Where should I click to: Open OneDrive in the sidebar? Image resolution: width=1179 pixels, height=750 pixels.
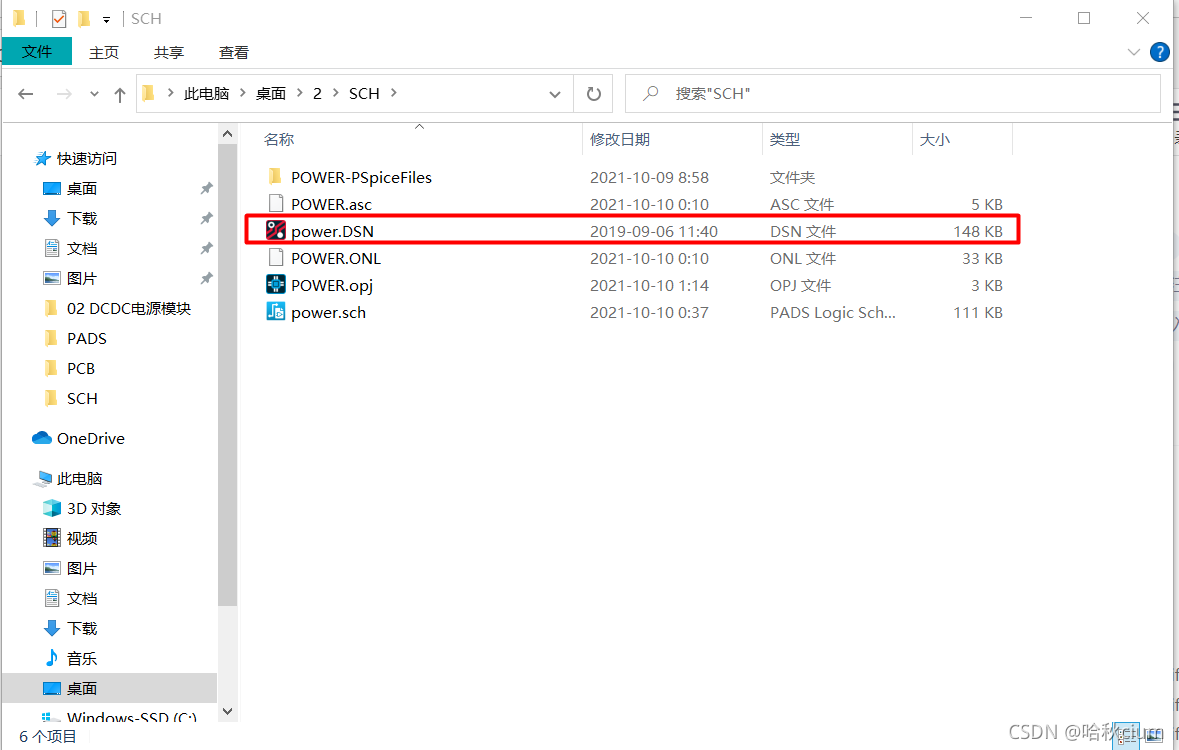click(x=78, y=438)
